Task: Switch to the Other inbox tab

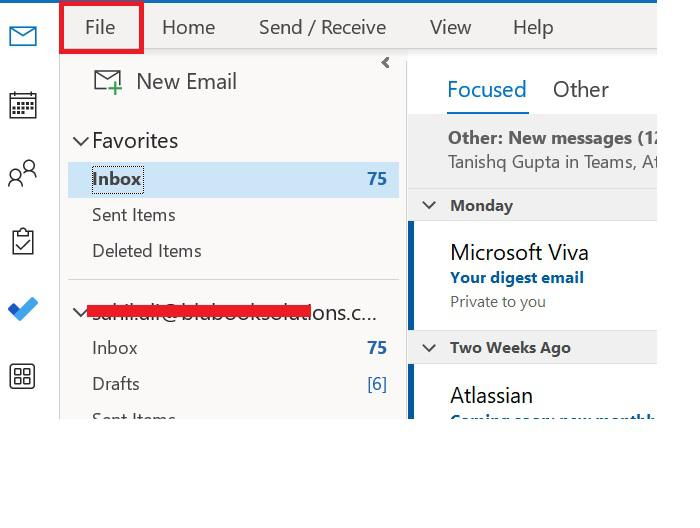Action: pos(580,89)
